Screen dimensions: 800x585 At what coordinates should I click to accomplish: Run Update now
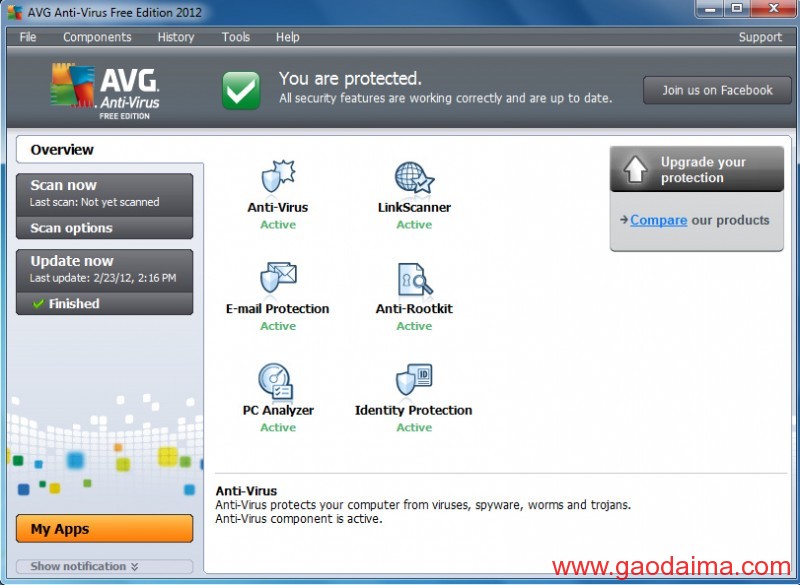[105, 271]
